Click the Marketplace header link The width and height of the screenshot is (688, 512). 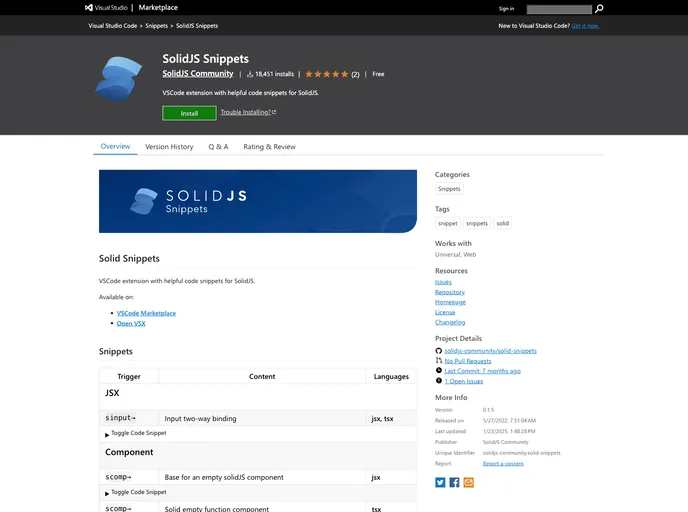[158, 7]
